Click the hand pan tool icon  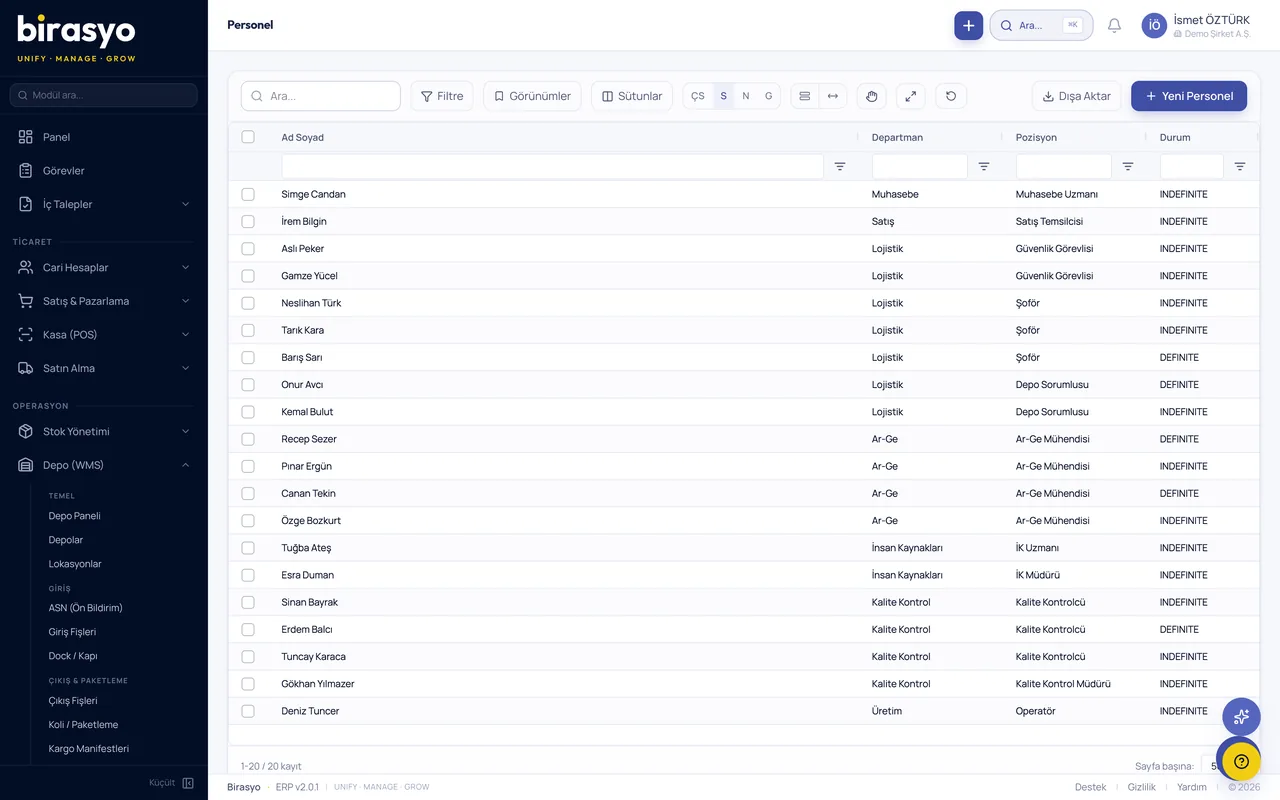pos(871,96)
